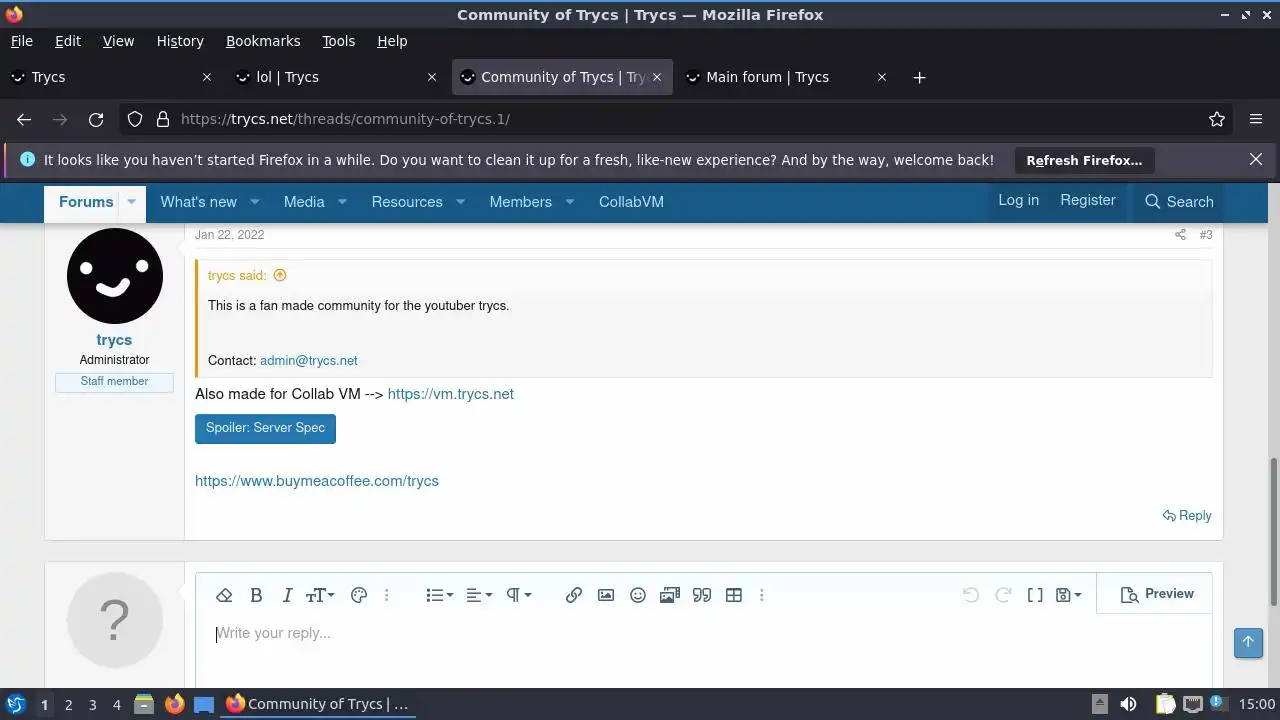Click Refresh Firefox… button
The width and height of the screenshot is (1280, 720).
coord(1084,160)
